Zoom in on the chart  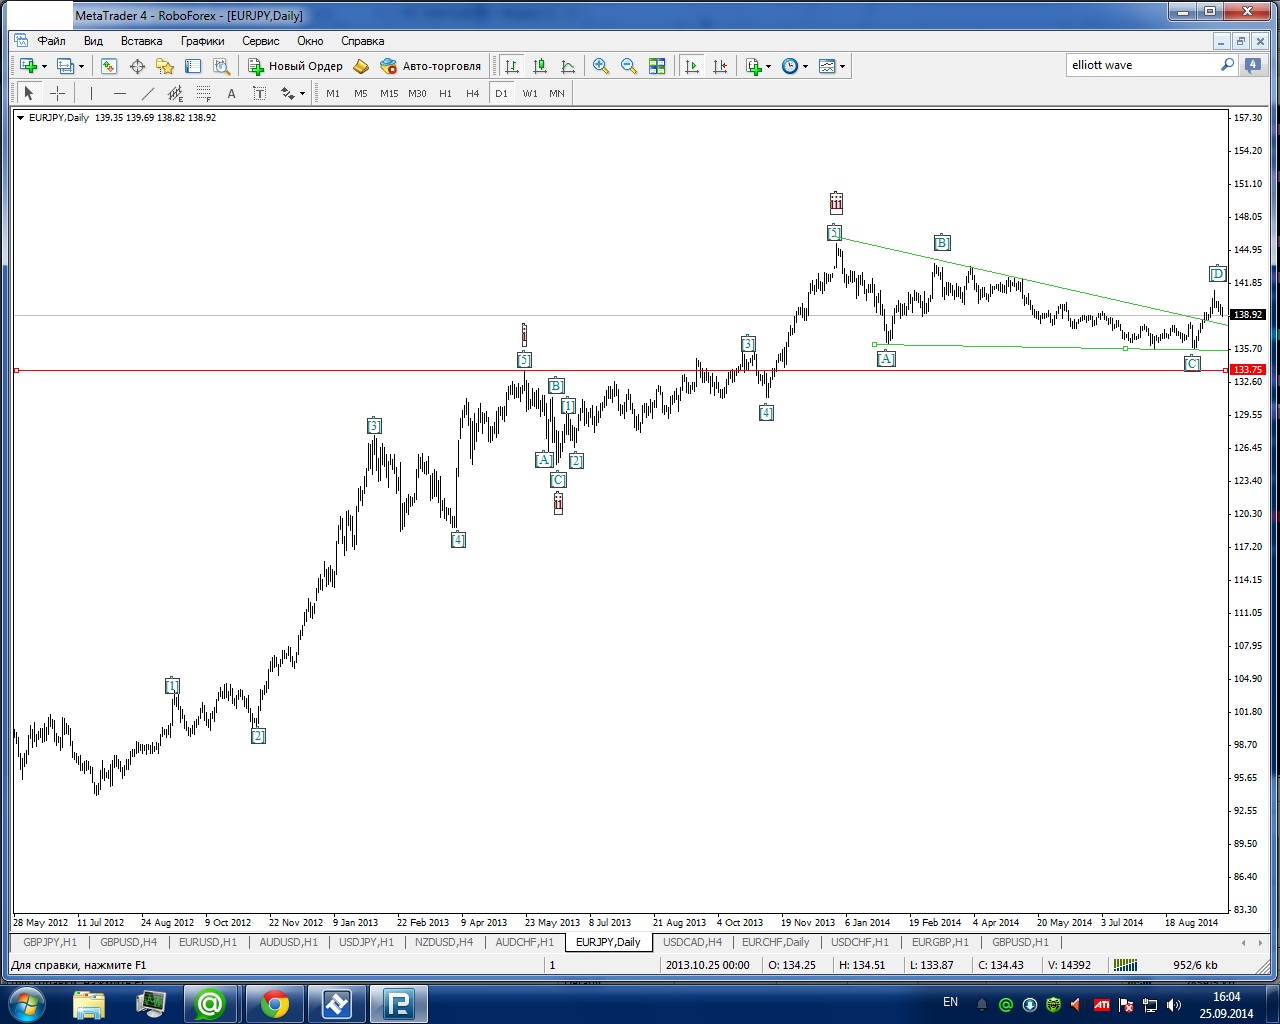(x=601, y=66)
